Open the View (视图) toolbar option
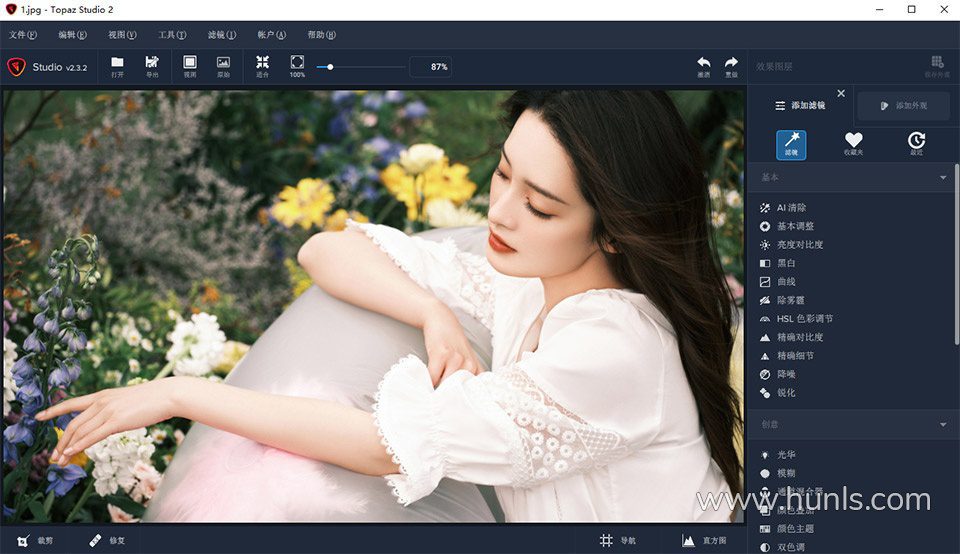 pos(189,65)
